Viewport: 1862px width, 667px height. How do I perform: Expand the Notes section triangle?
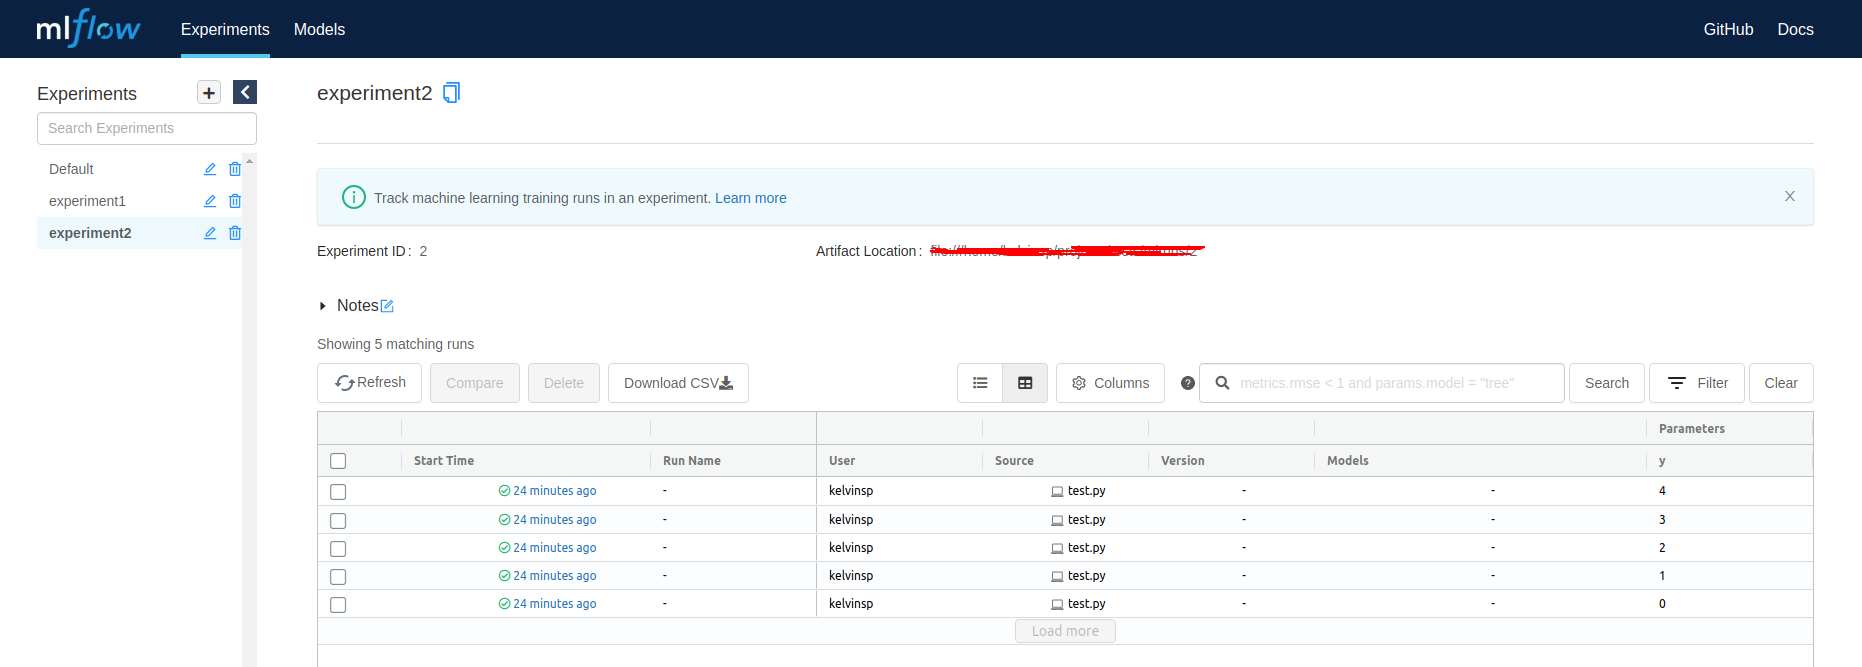[322, 306]
